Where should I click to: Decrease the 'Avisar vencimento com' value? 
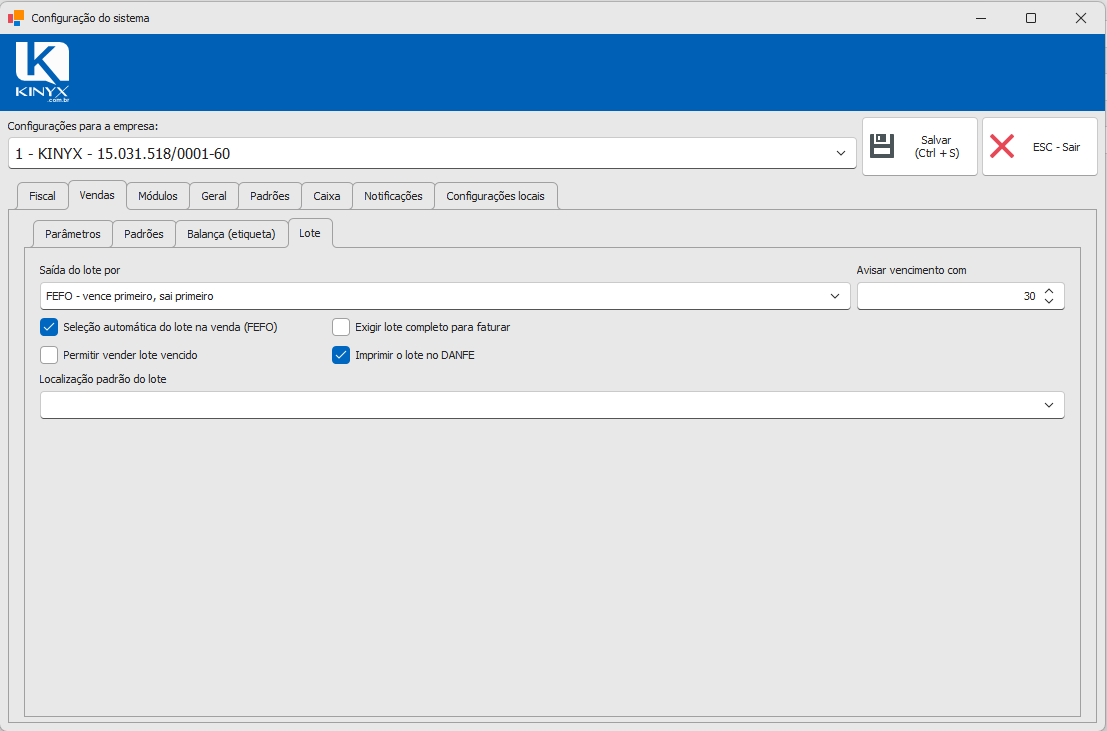(1049, 302)
